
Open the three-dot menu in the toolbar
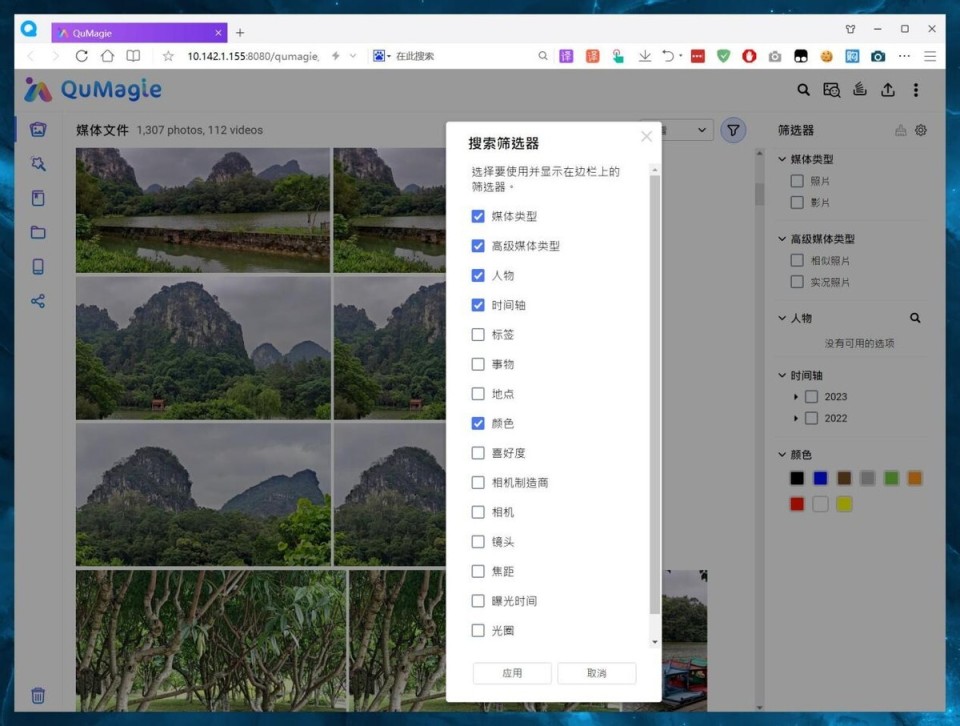[x=916, y=90]
